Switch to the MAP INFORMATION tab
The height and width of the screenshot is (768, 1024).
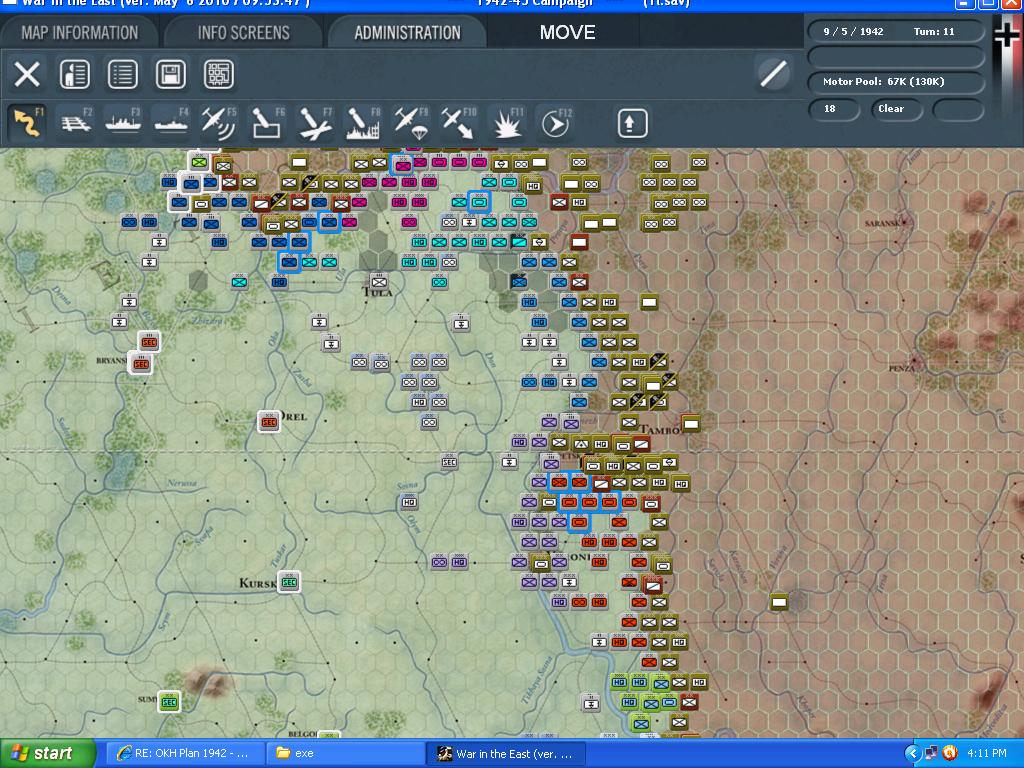79,33
